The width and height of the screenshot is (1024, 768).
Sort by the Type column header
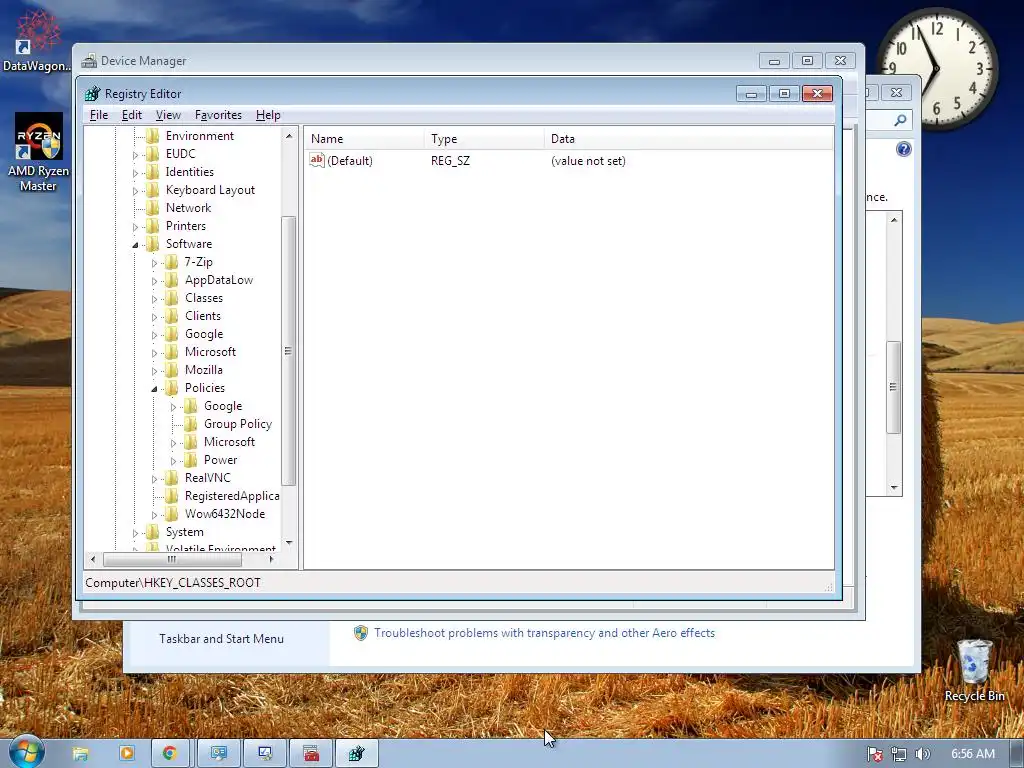(x=484, y=138)
